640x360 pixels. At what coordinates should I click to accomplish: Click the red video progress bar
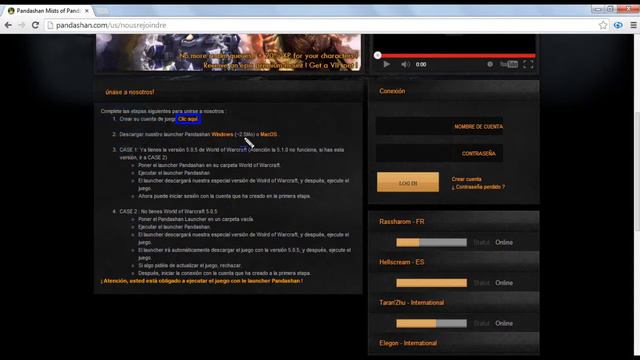point(456,56)
